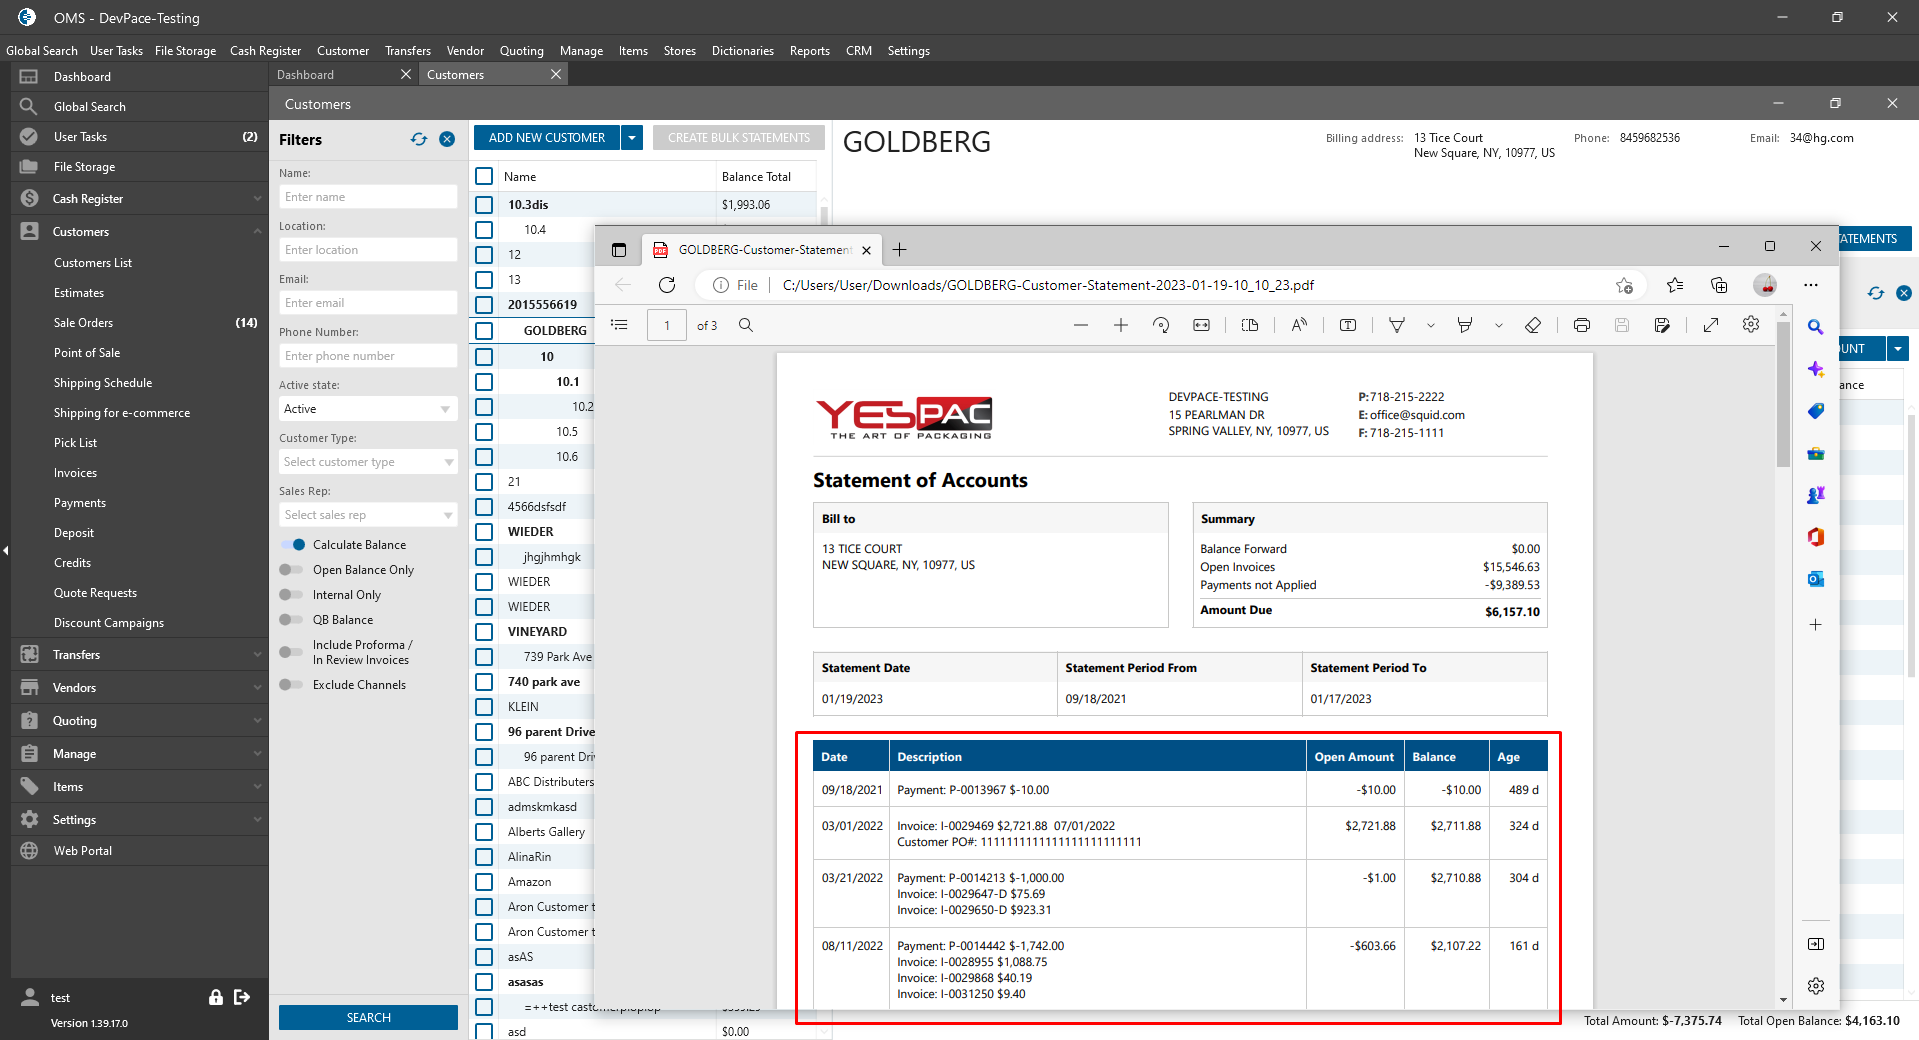Image resolution: width=1919 pixels, height=1040 pixels.
Task: Click the SEARCH button
Action: [x=368, y=1017]
